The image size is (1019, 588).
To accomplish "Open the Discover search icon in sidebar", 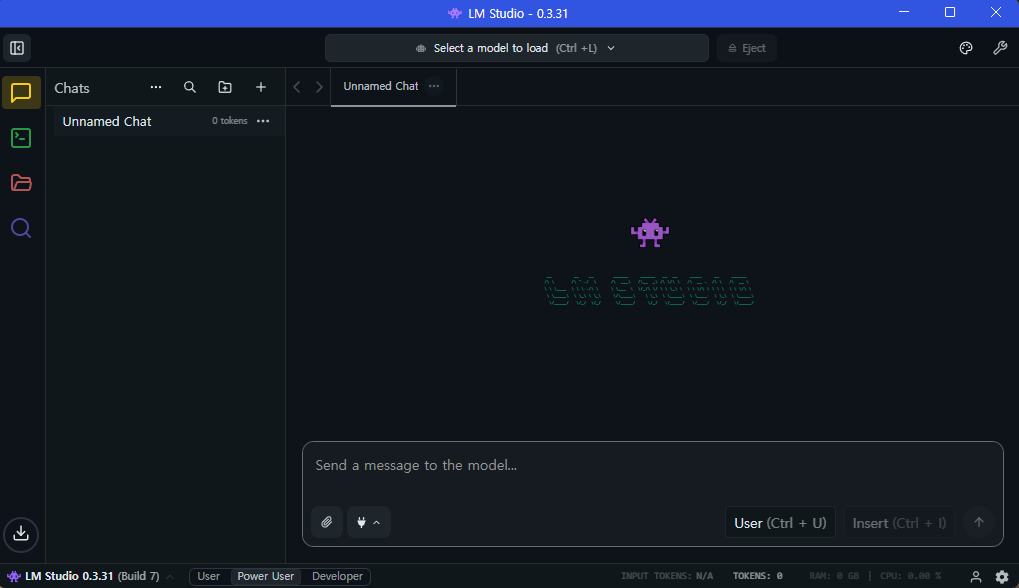I will pos(21,228).
